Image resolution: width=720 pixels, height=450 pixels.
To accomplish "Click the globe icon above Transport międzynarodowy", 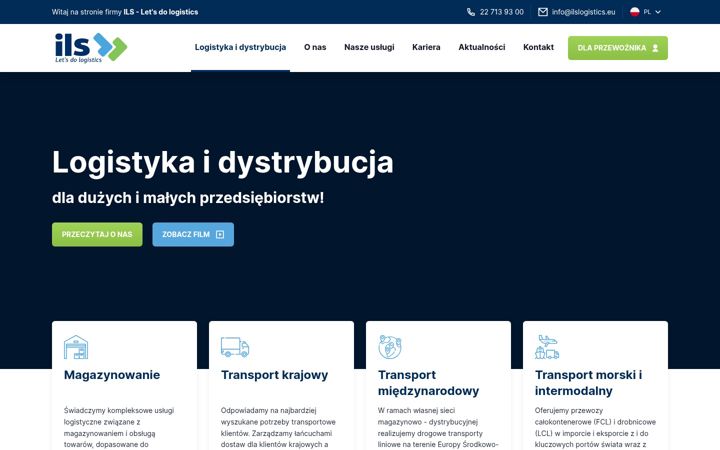I will click(390, 347).
